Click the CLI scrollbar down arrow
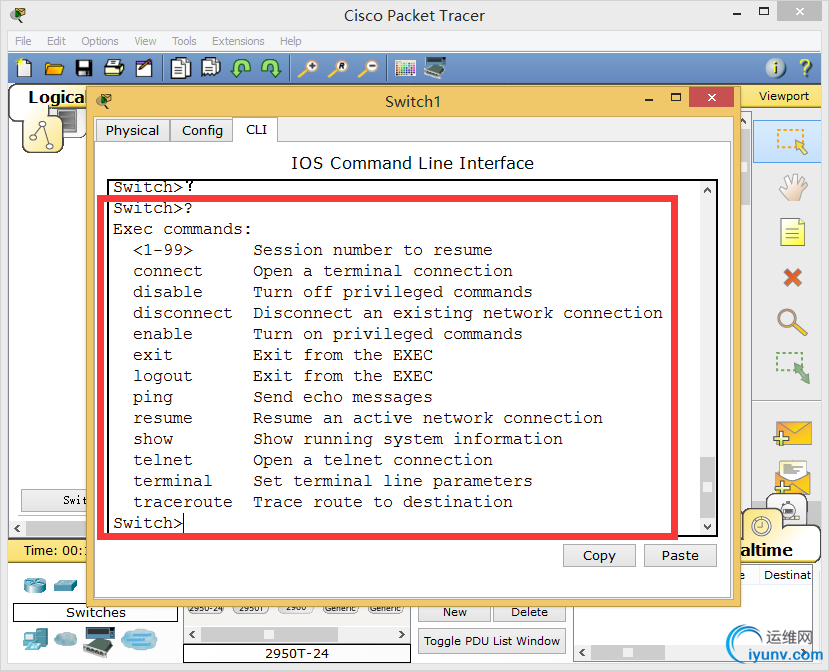The image size is (829, 671). click(707, 527)
